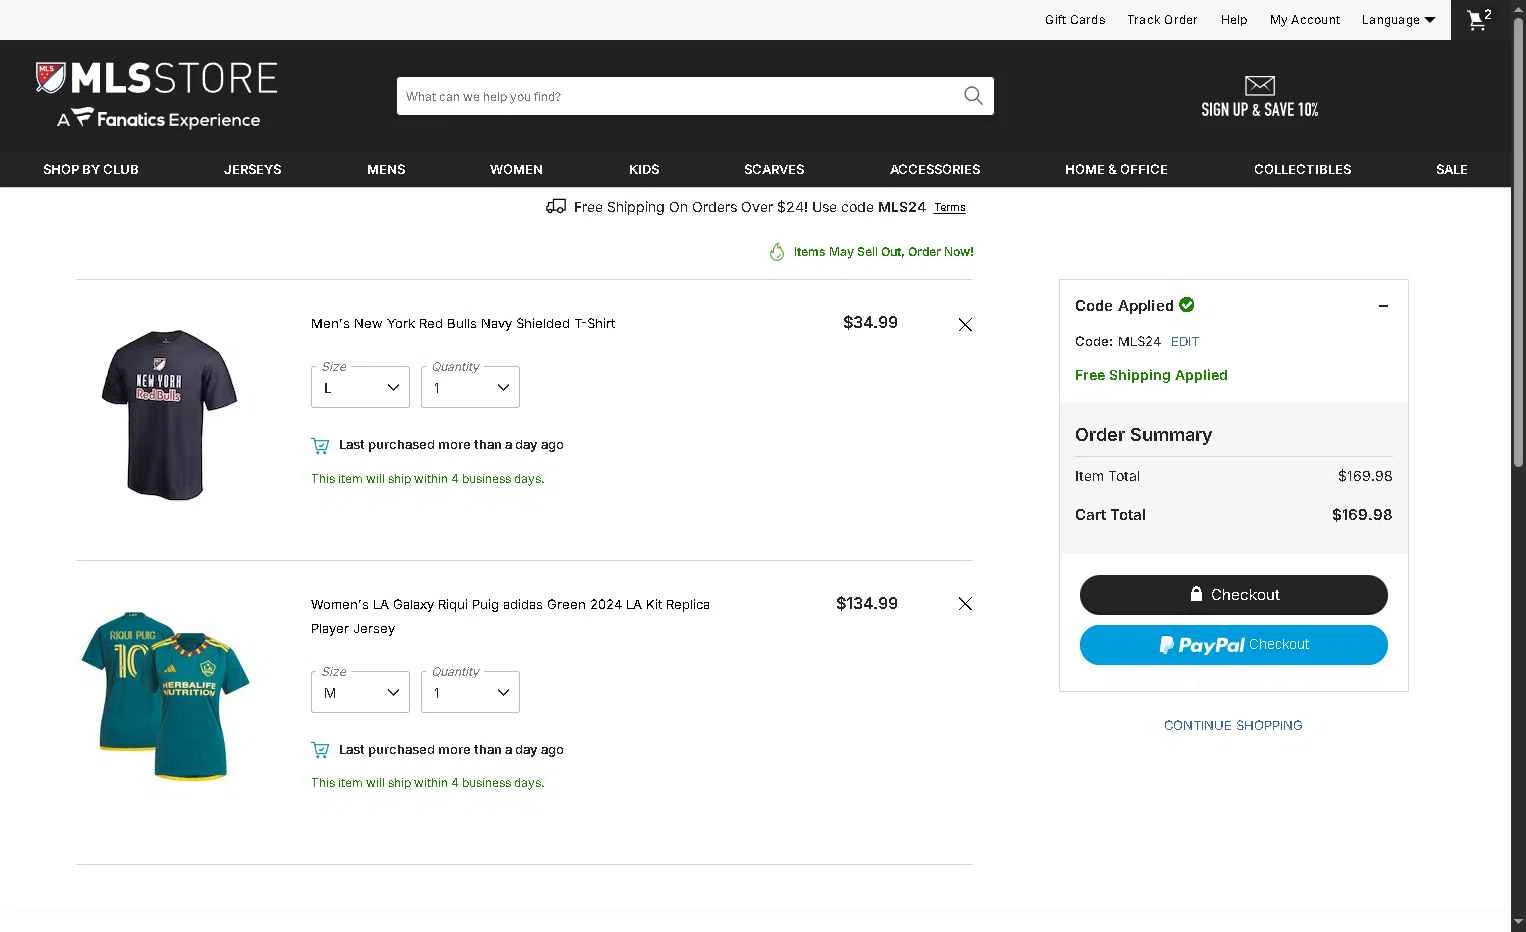Click cart icon beside LA Galaxy last purchased note
Screen dimensions: 1526x932
320,750
